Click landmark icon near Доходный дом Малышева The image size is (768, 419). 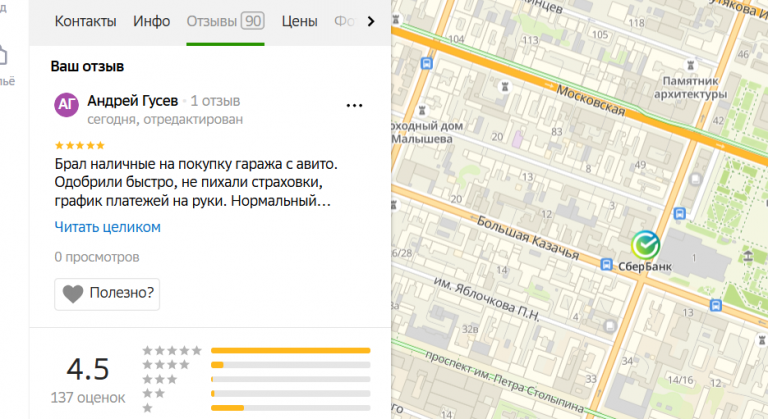422,110
